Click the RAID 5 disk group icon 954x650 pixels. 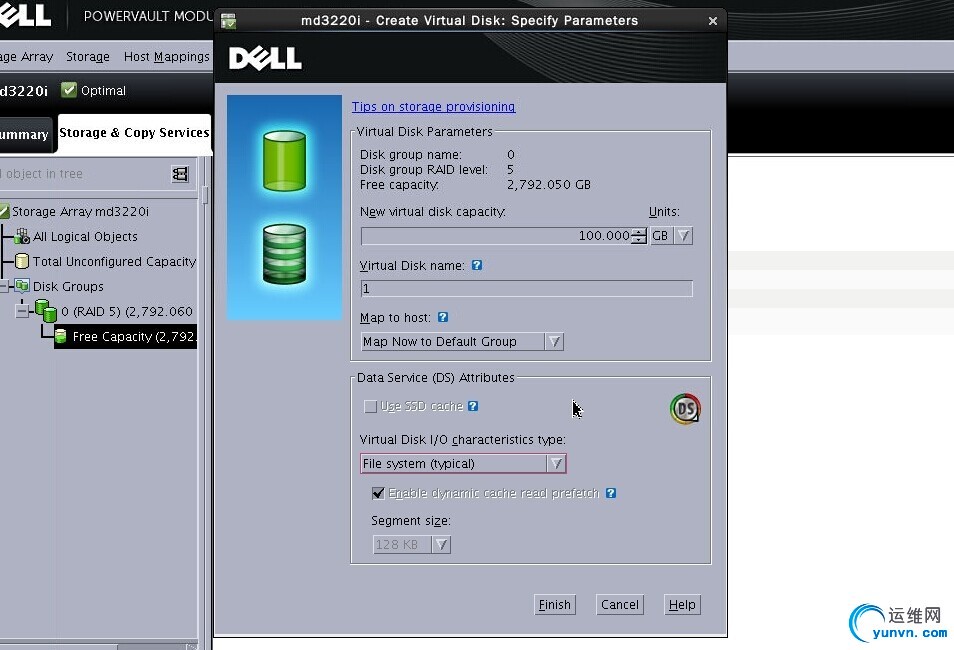pyautogui.click(x=46, y=310)
